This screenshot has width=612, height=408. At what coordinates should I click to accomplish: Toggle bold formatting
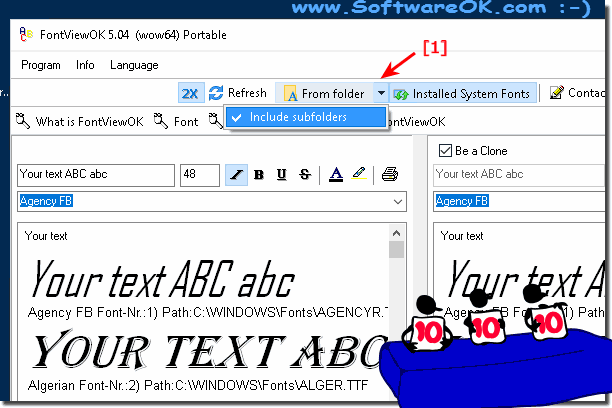(x=258, y=175)
